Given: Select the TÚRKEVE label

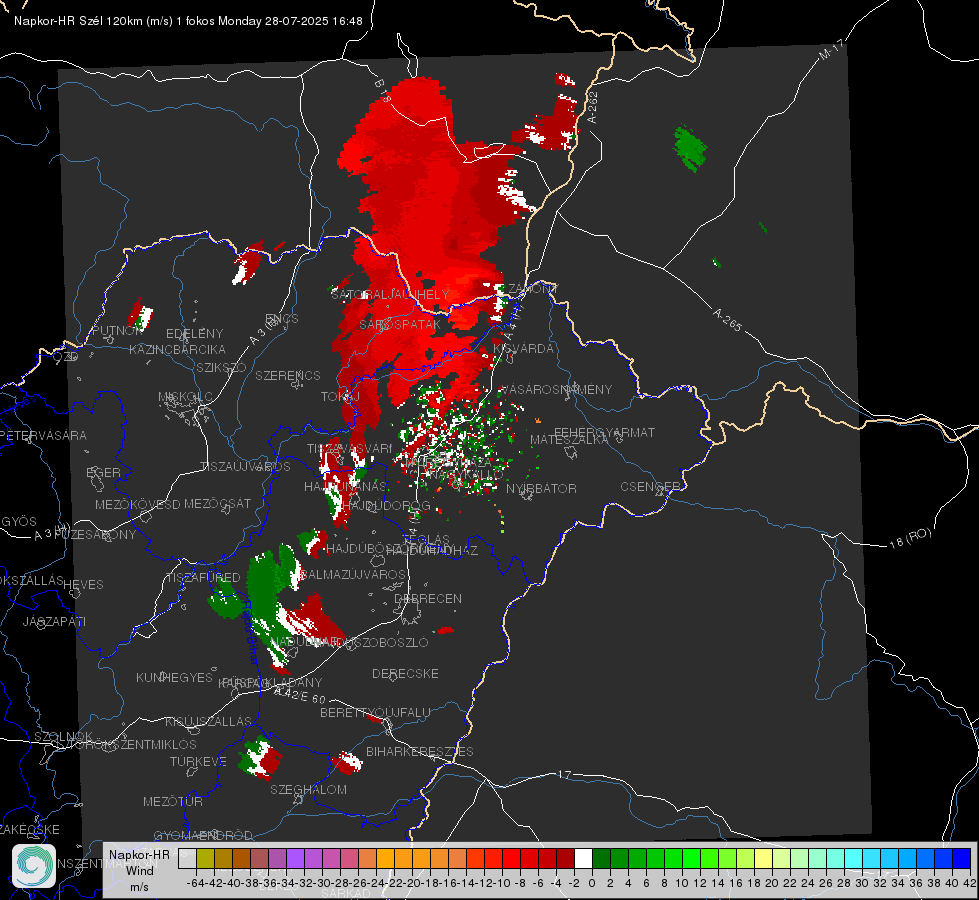Looking at the screenshot, I should coord(199,761).
